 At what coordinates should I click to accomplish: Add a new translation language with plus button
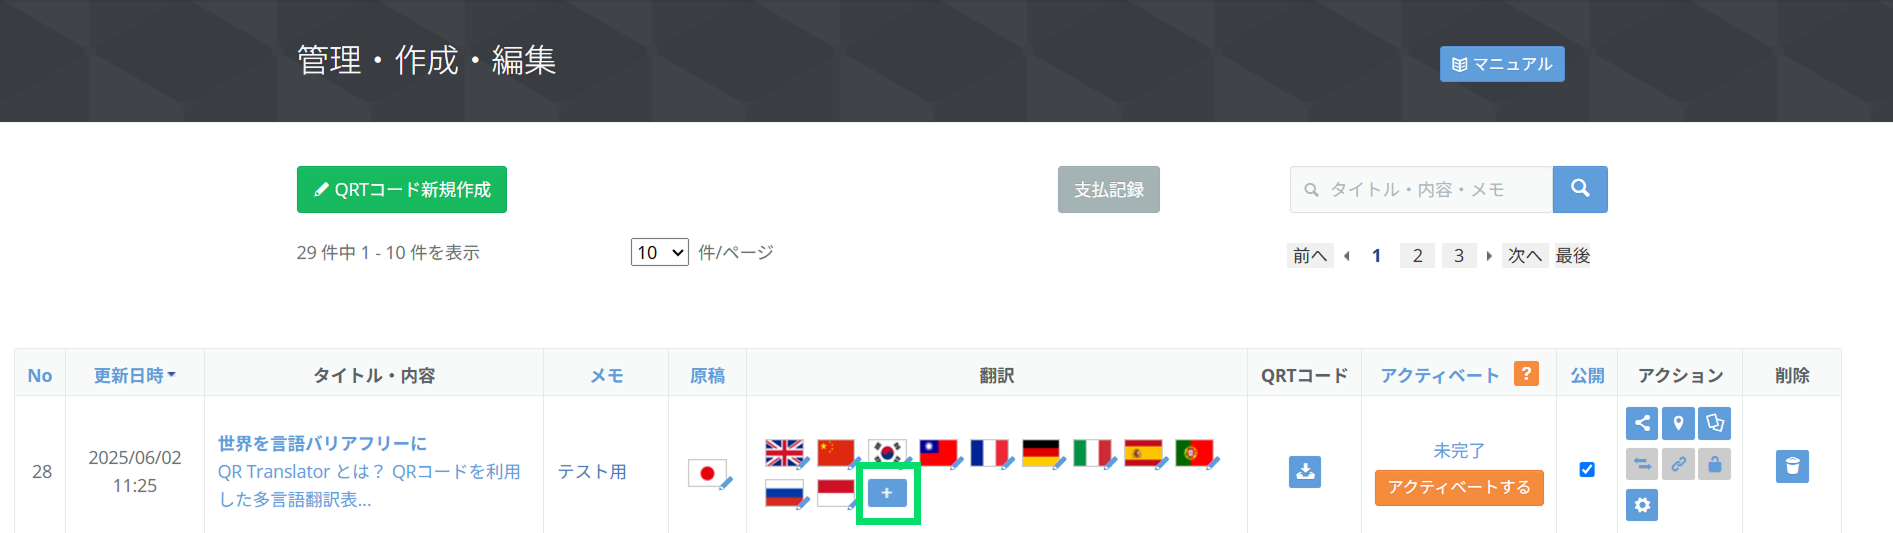887,493
